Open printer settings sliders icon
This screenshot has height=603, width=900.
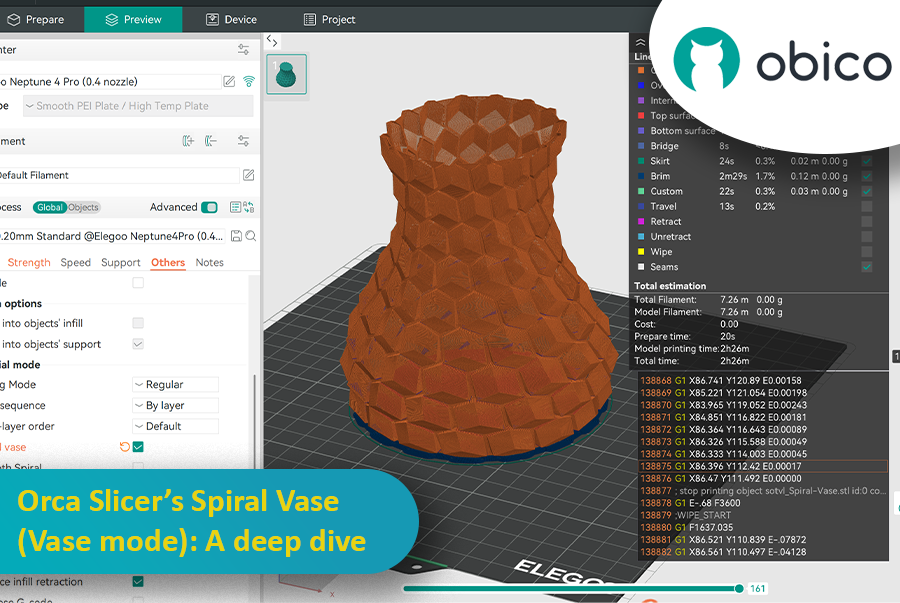(243, 49)
